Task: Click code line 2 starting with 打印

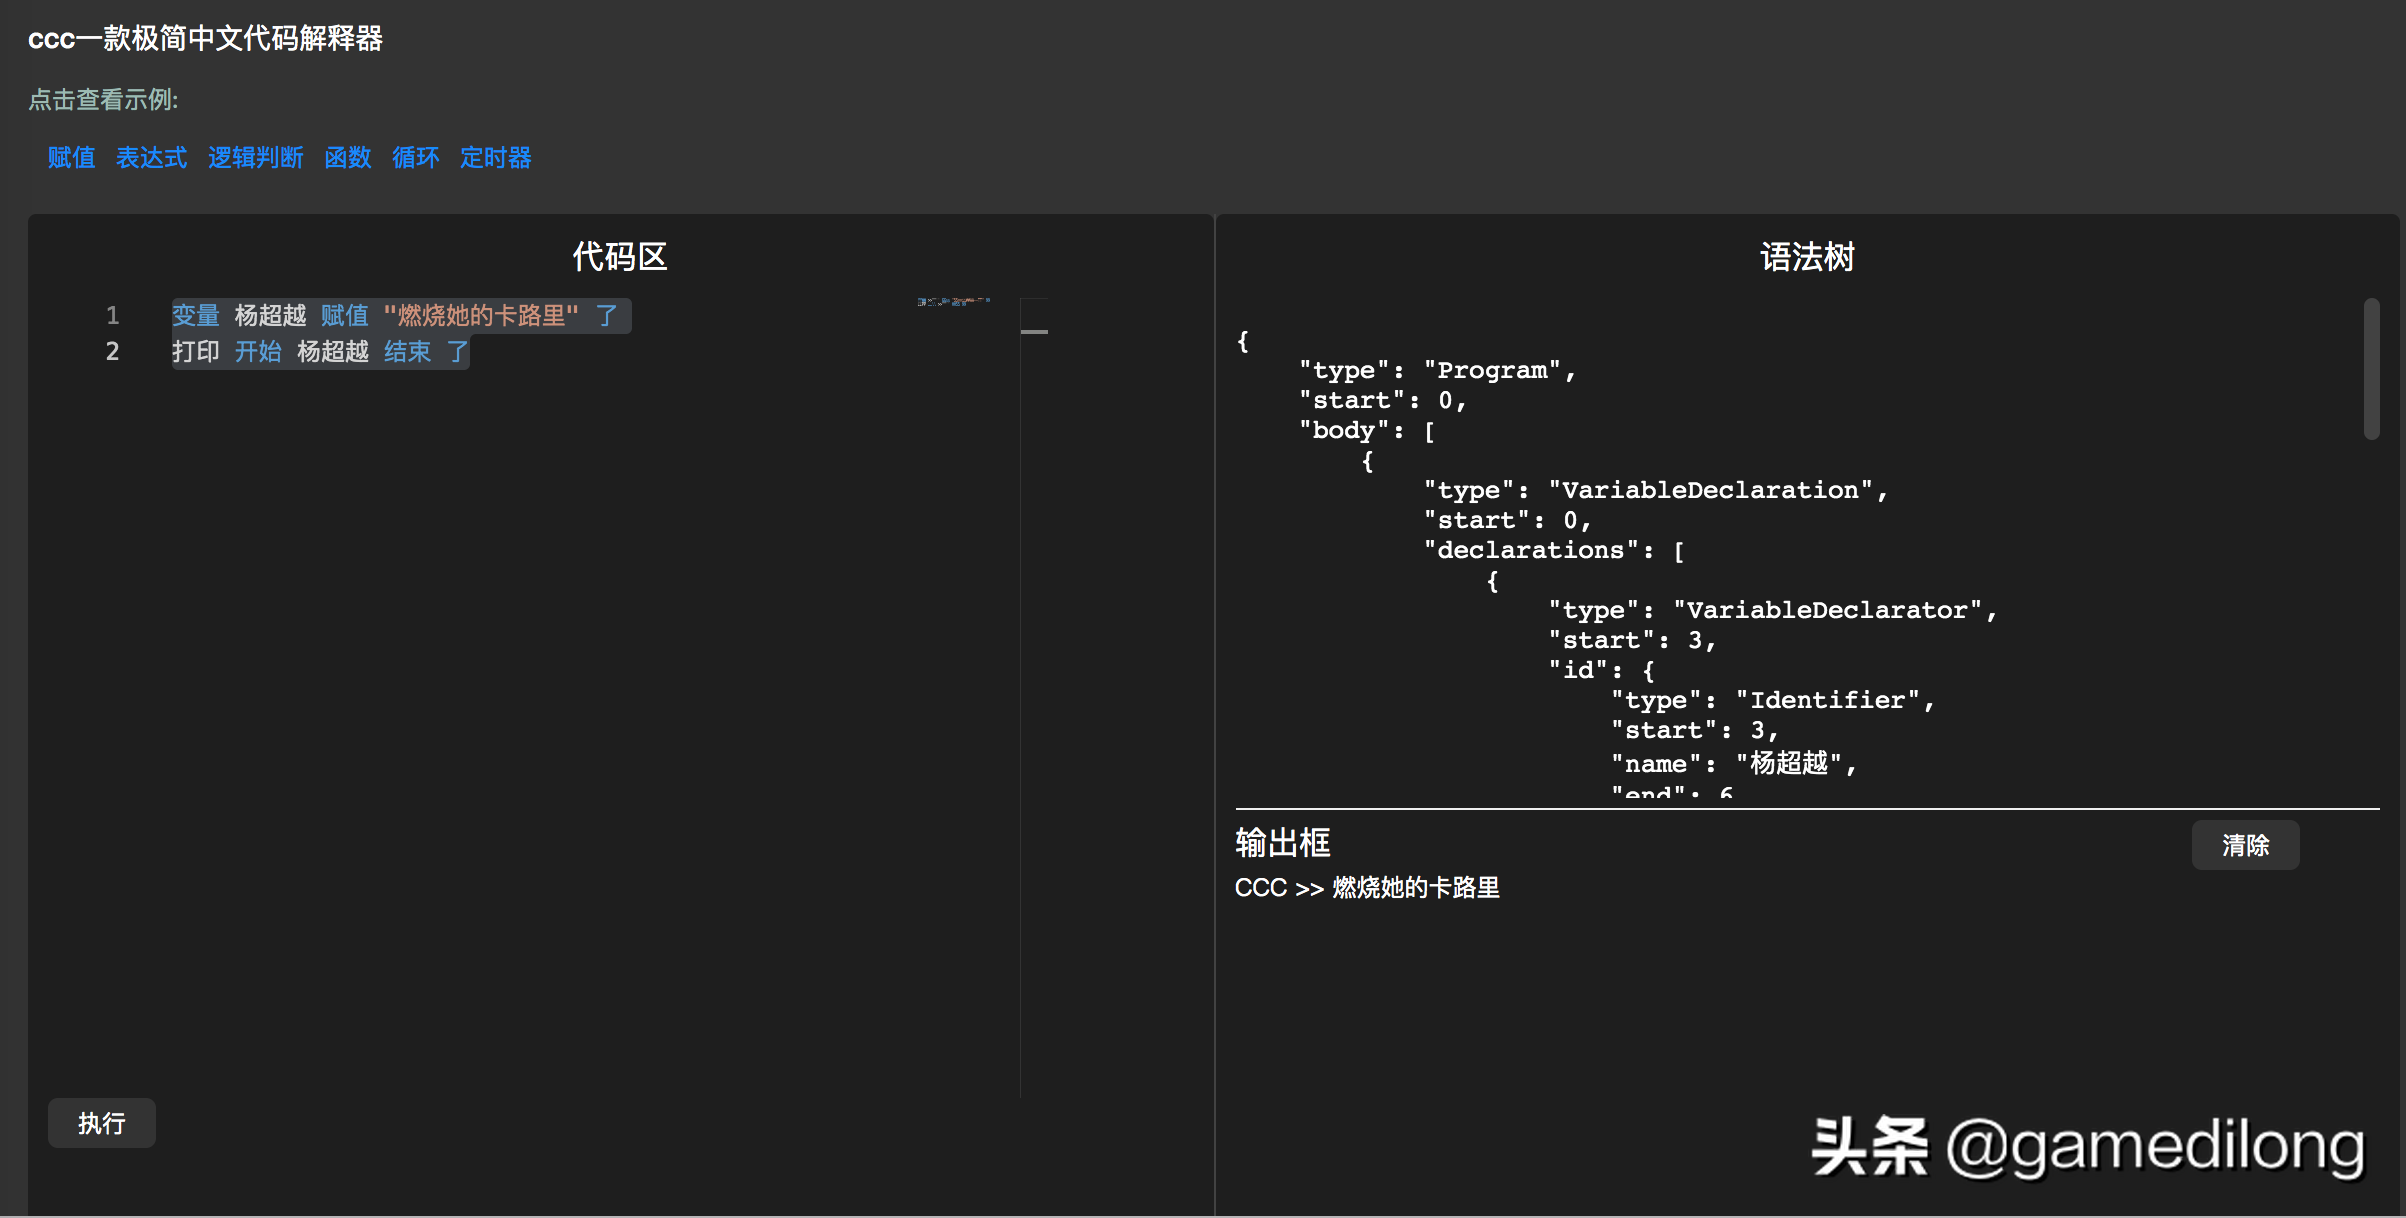Action: click(320, 352)
